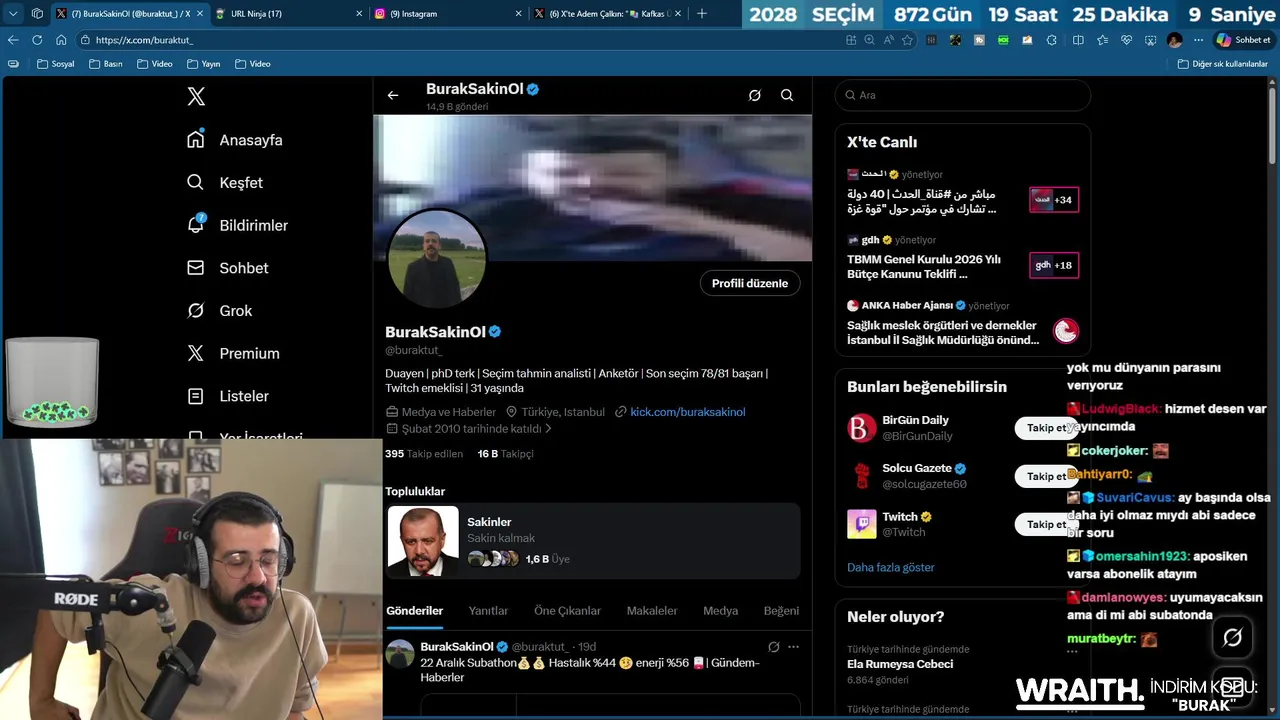Viewport: 1280px width, 720px height.
Task: Expand Şubat 2010 tarihinde katıldı details
Action: (469, 429)
